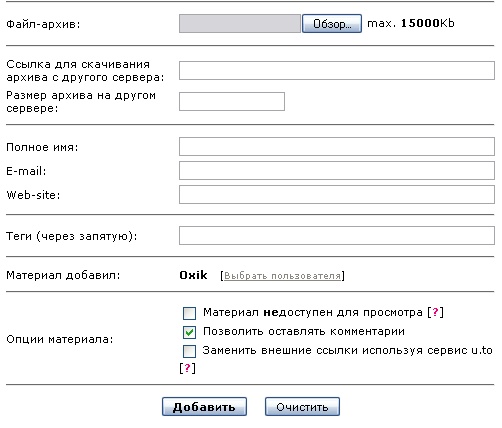Click the Позволить оставлять комментарии label

(304, 331)
